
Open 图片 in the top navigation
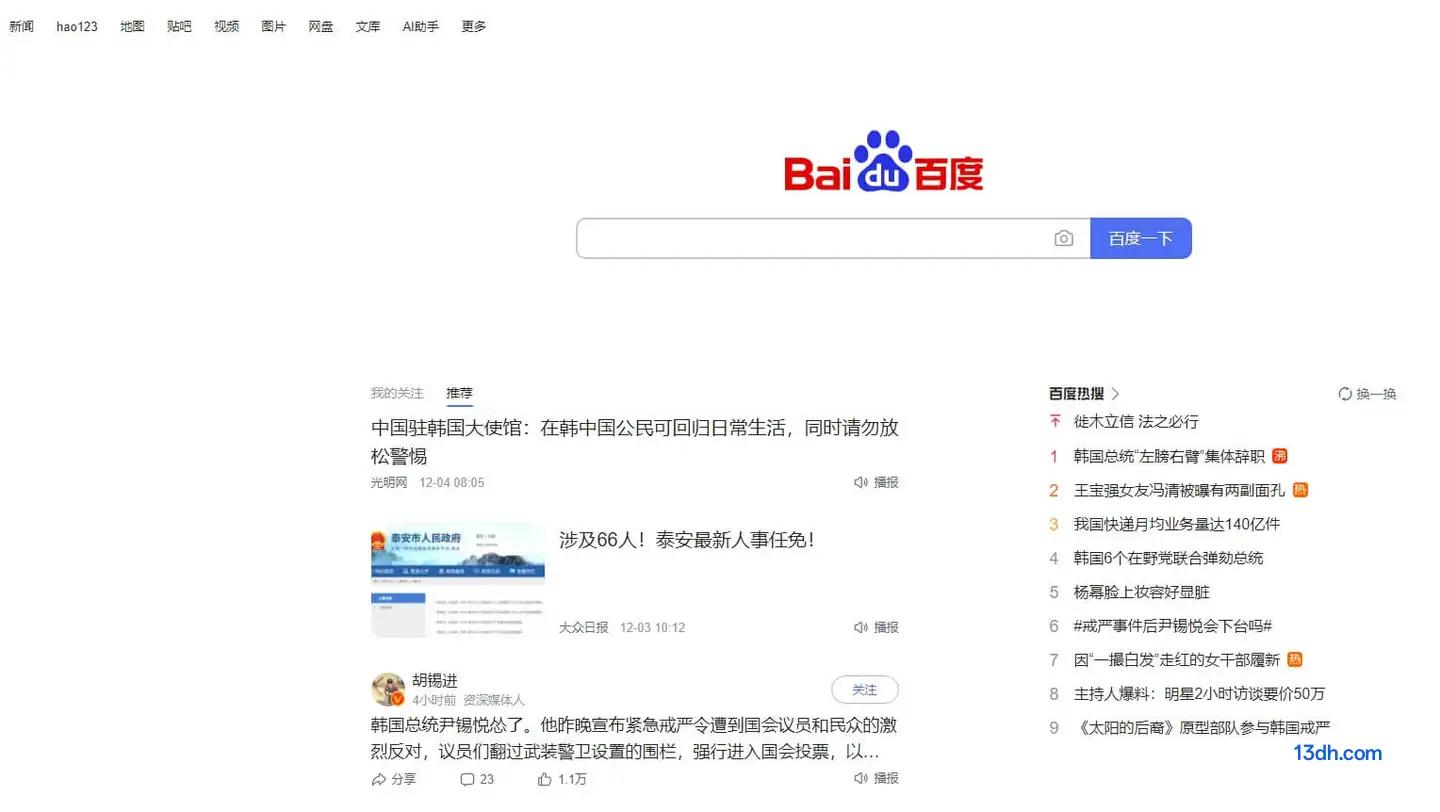tap(274, 27)
